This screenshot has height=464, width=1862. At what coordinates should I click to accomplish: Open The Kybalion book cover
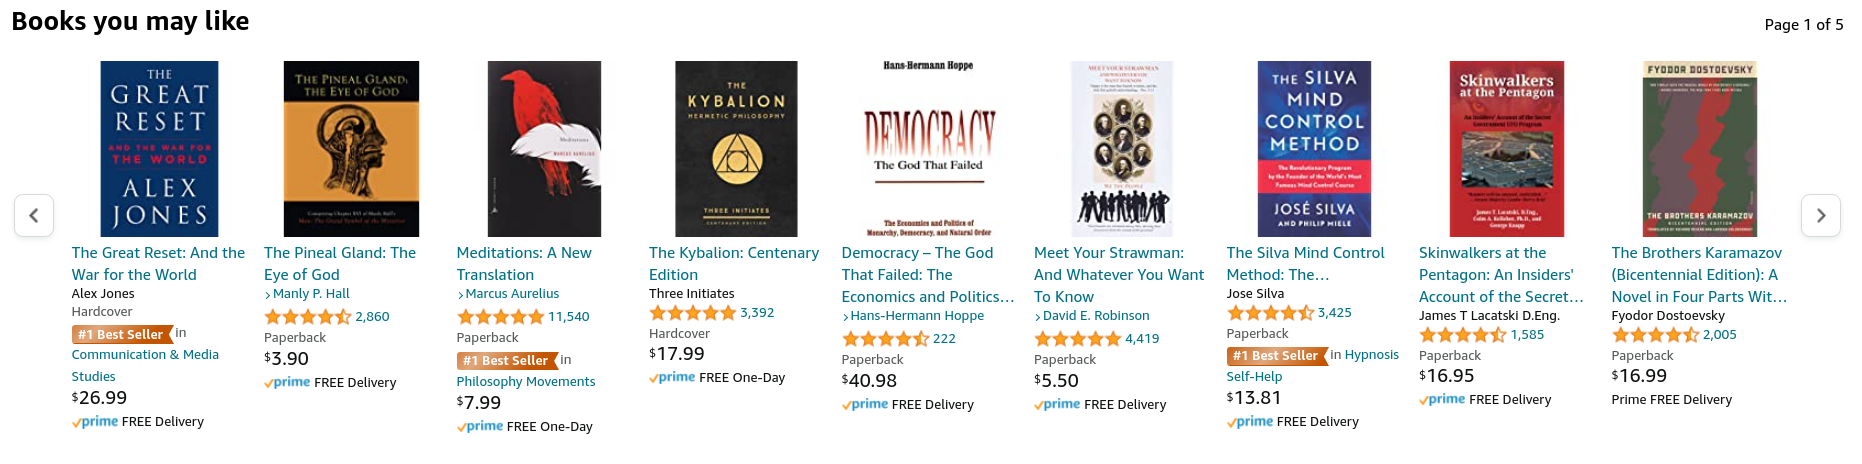736,149
